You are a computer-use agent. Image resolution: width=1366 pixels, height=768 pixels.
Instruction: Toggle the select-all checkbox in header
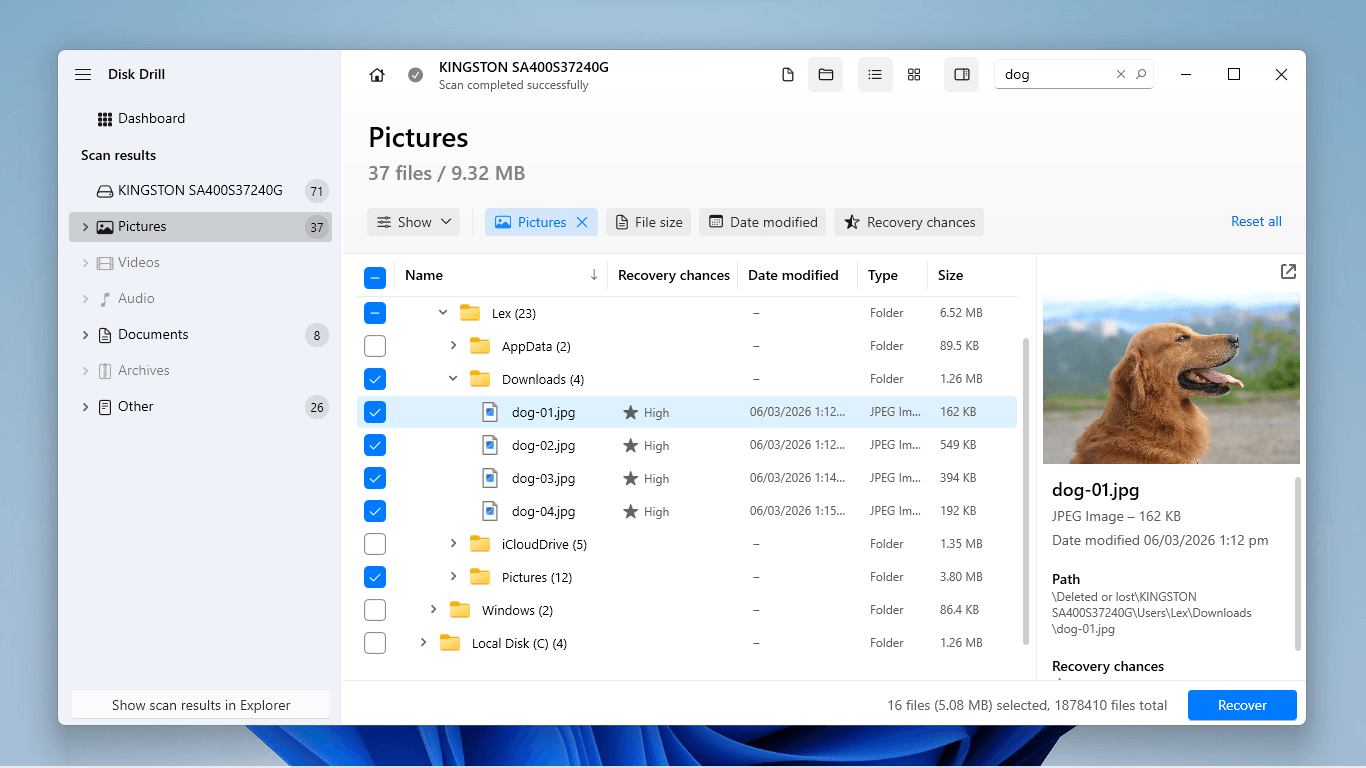pos(375,277)
